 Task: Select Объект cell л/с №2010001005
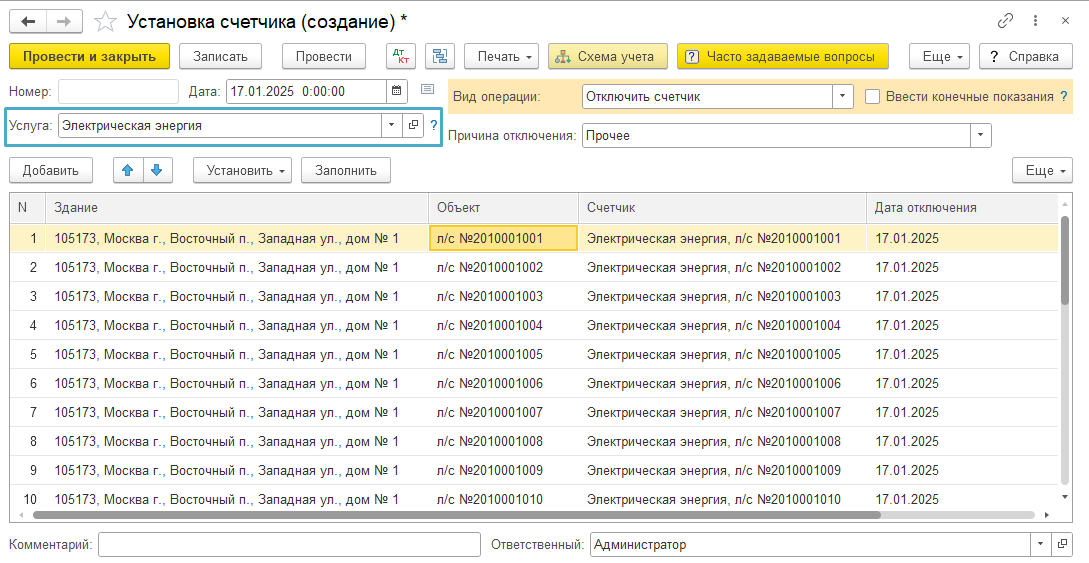pos(504,354)
